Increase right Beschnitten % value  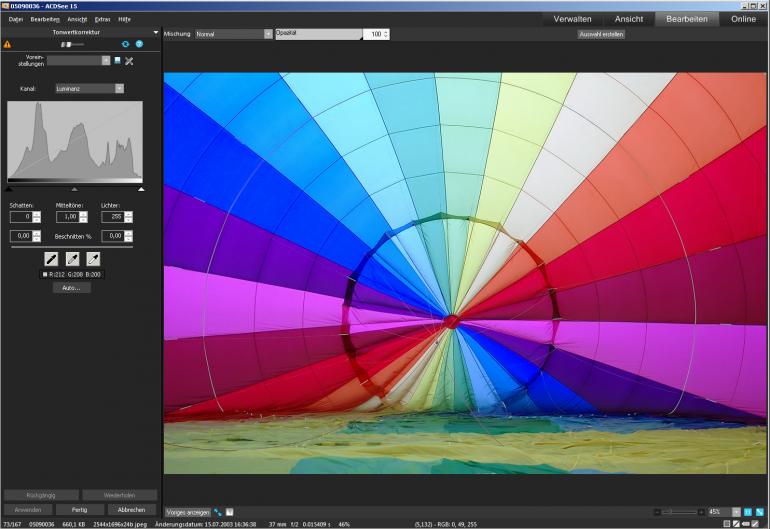click(x=129, y=233)
